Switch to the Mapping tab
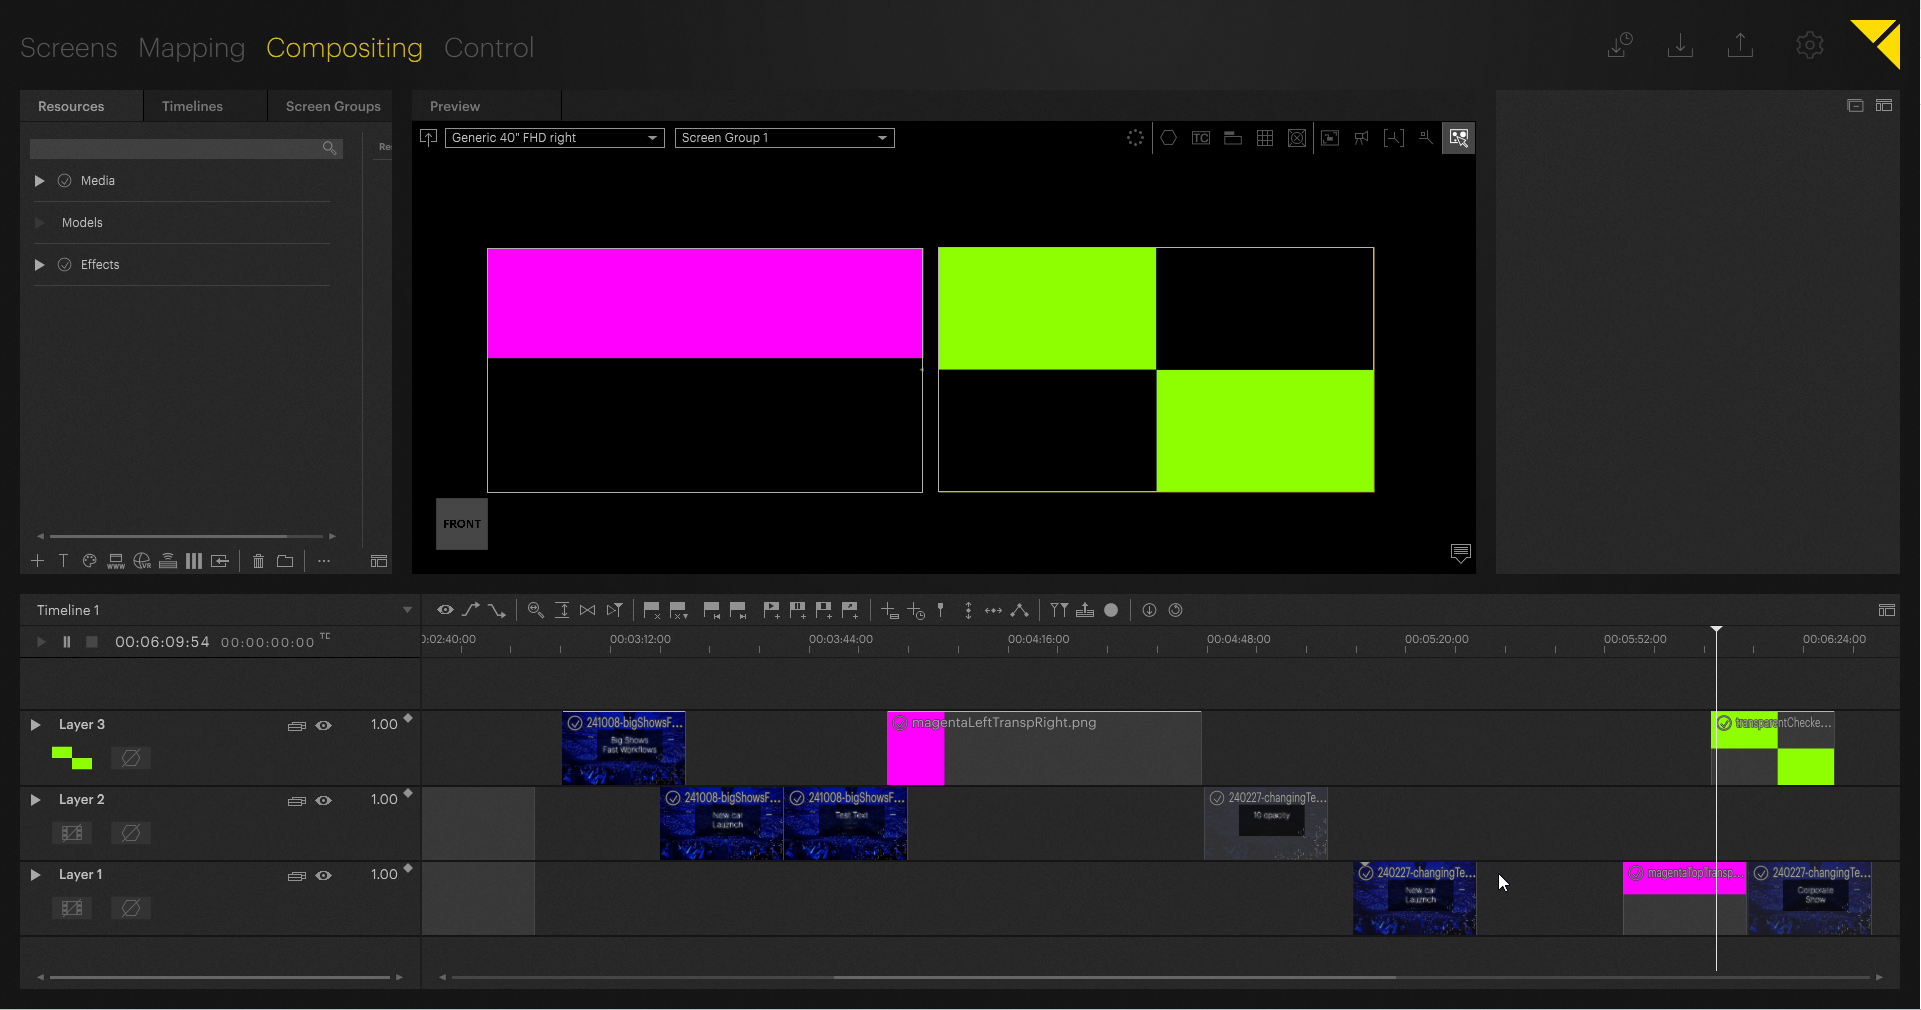Viewport: 1921px width, 1010px height. (x=191, y=48)
